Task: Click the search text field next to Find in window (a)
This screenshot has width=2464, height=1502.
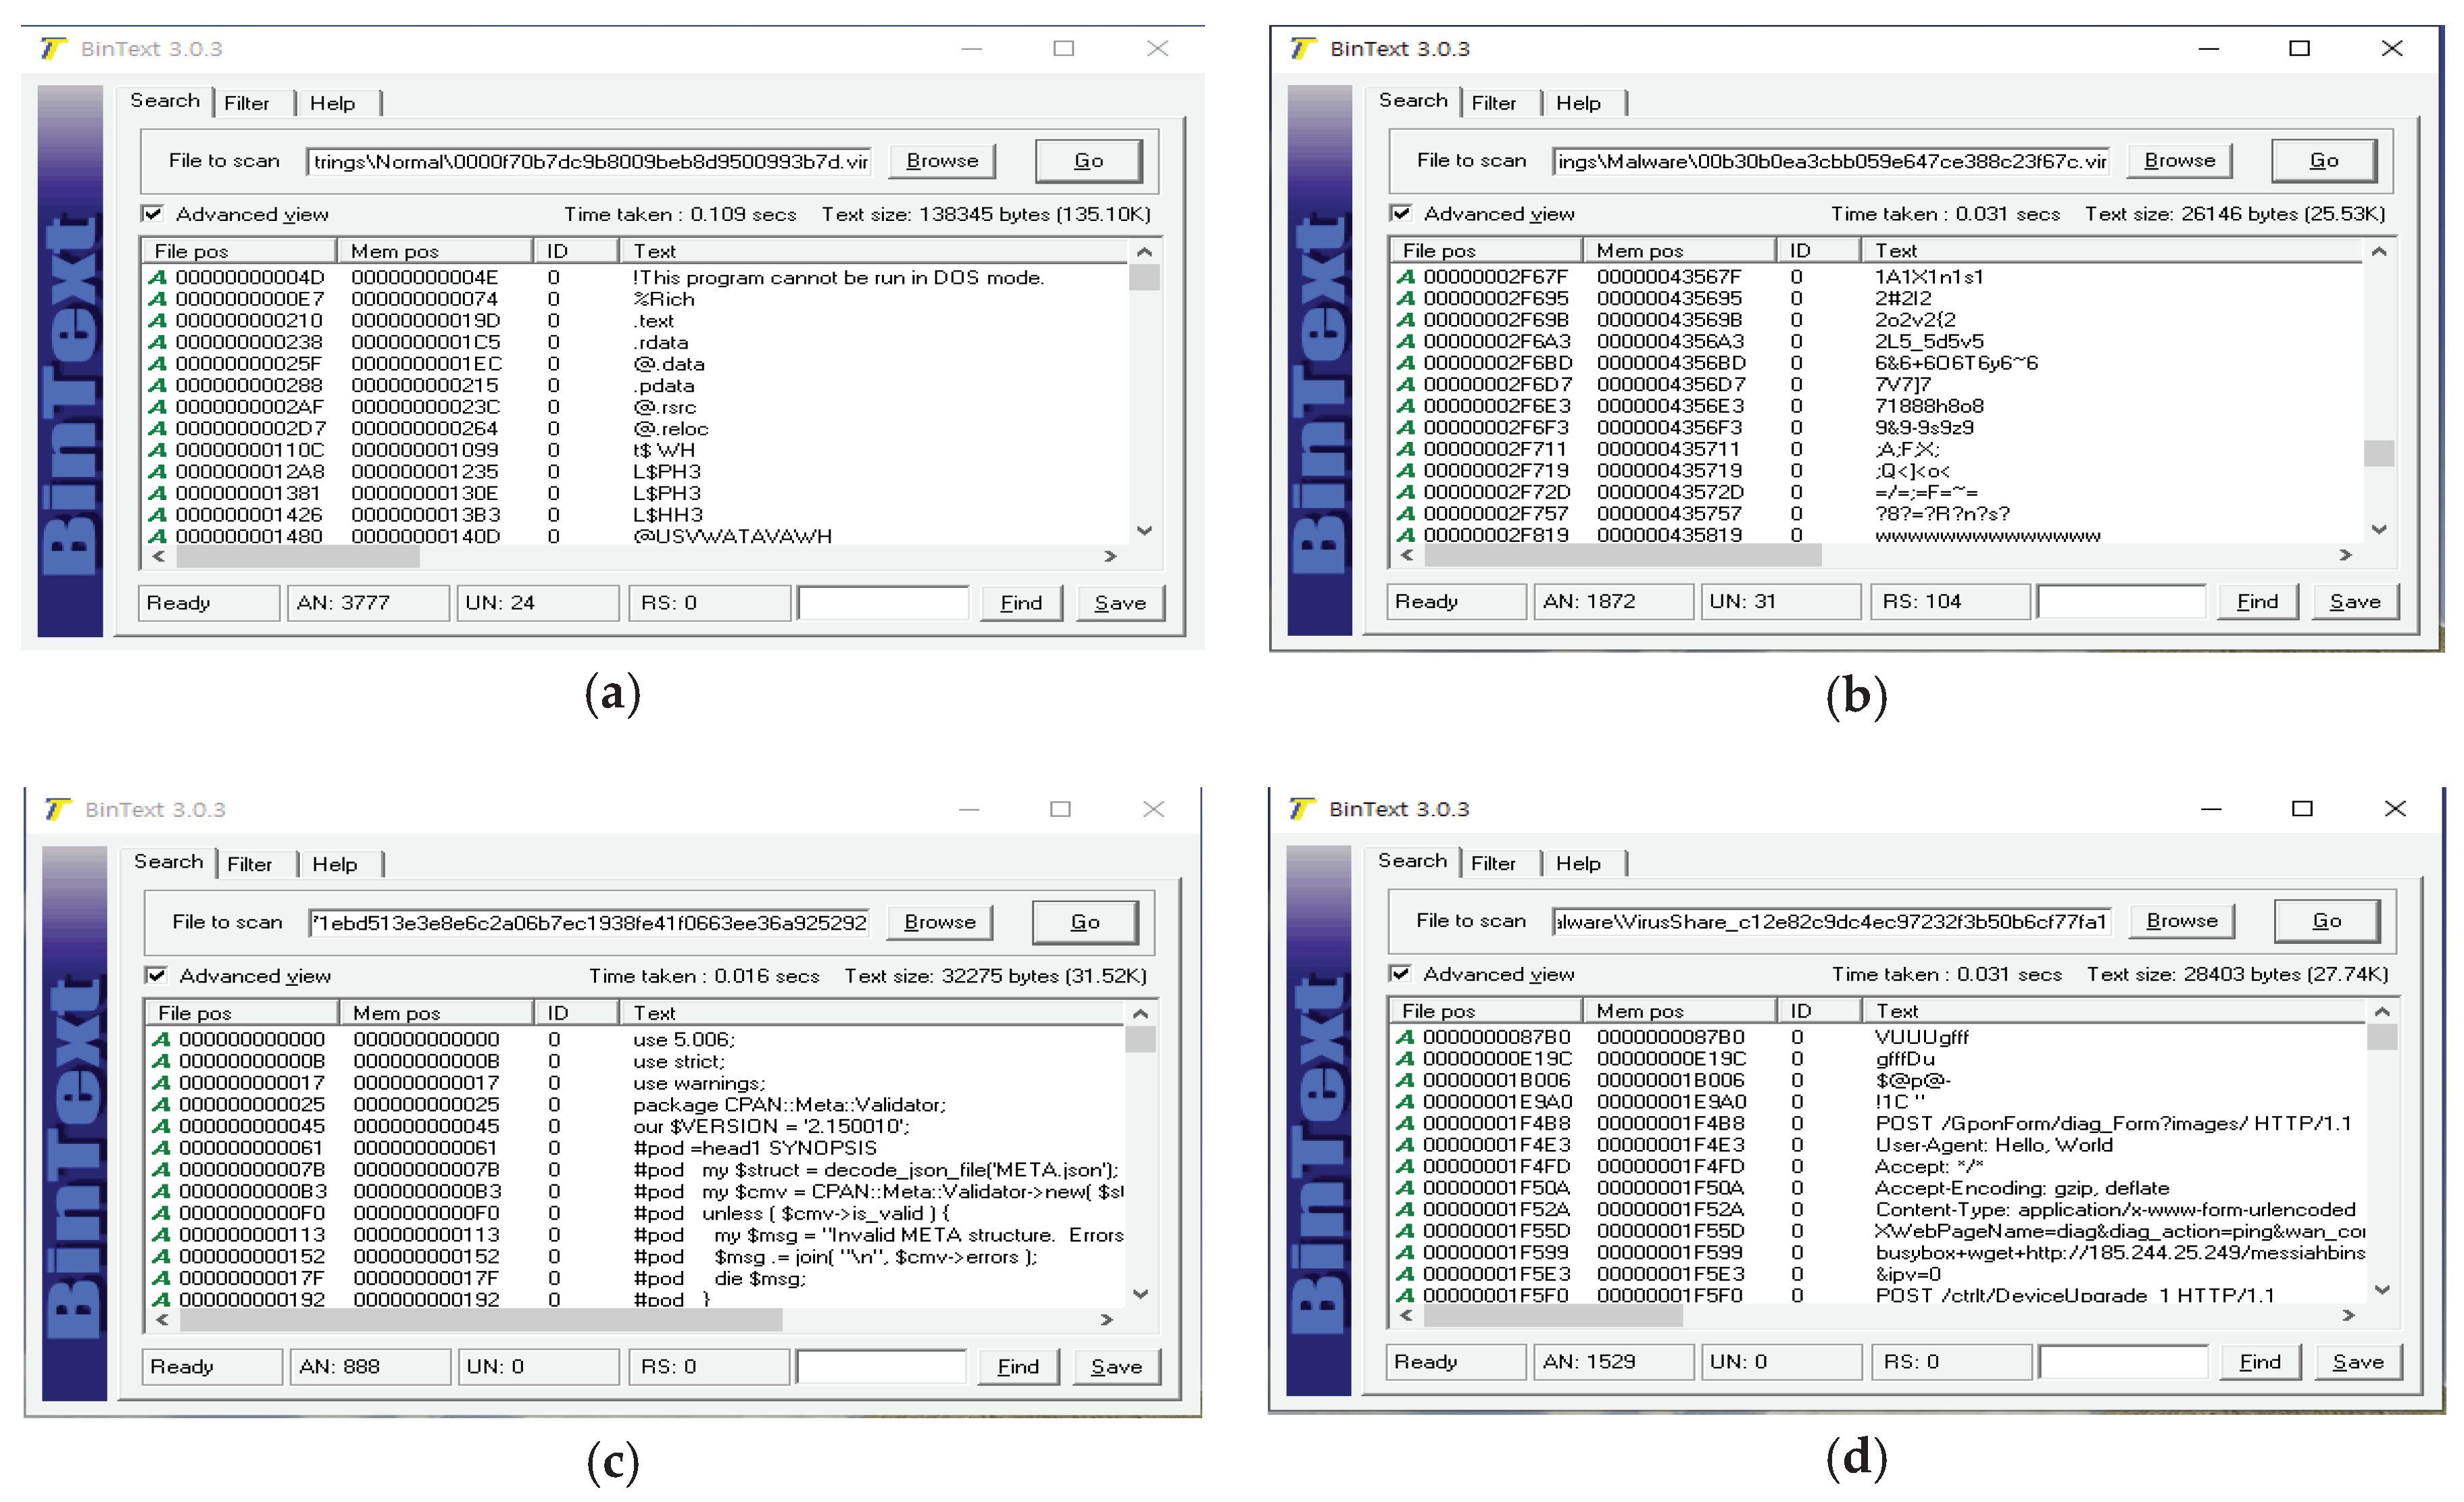Action: [883, 603]
